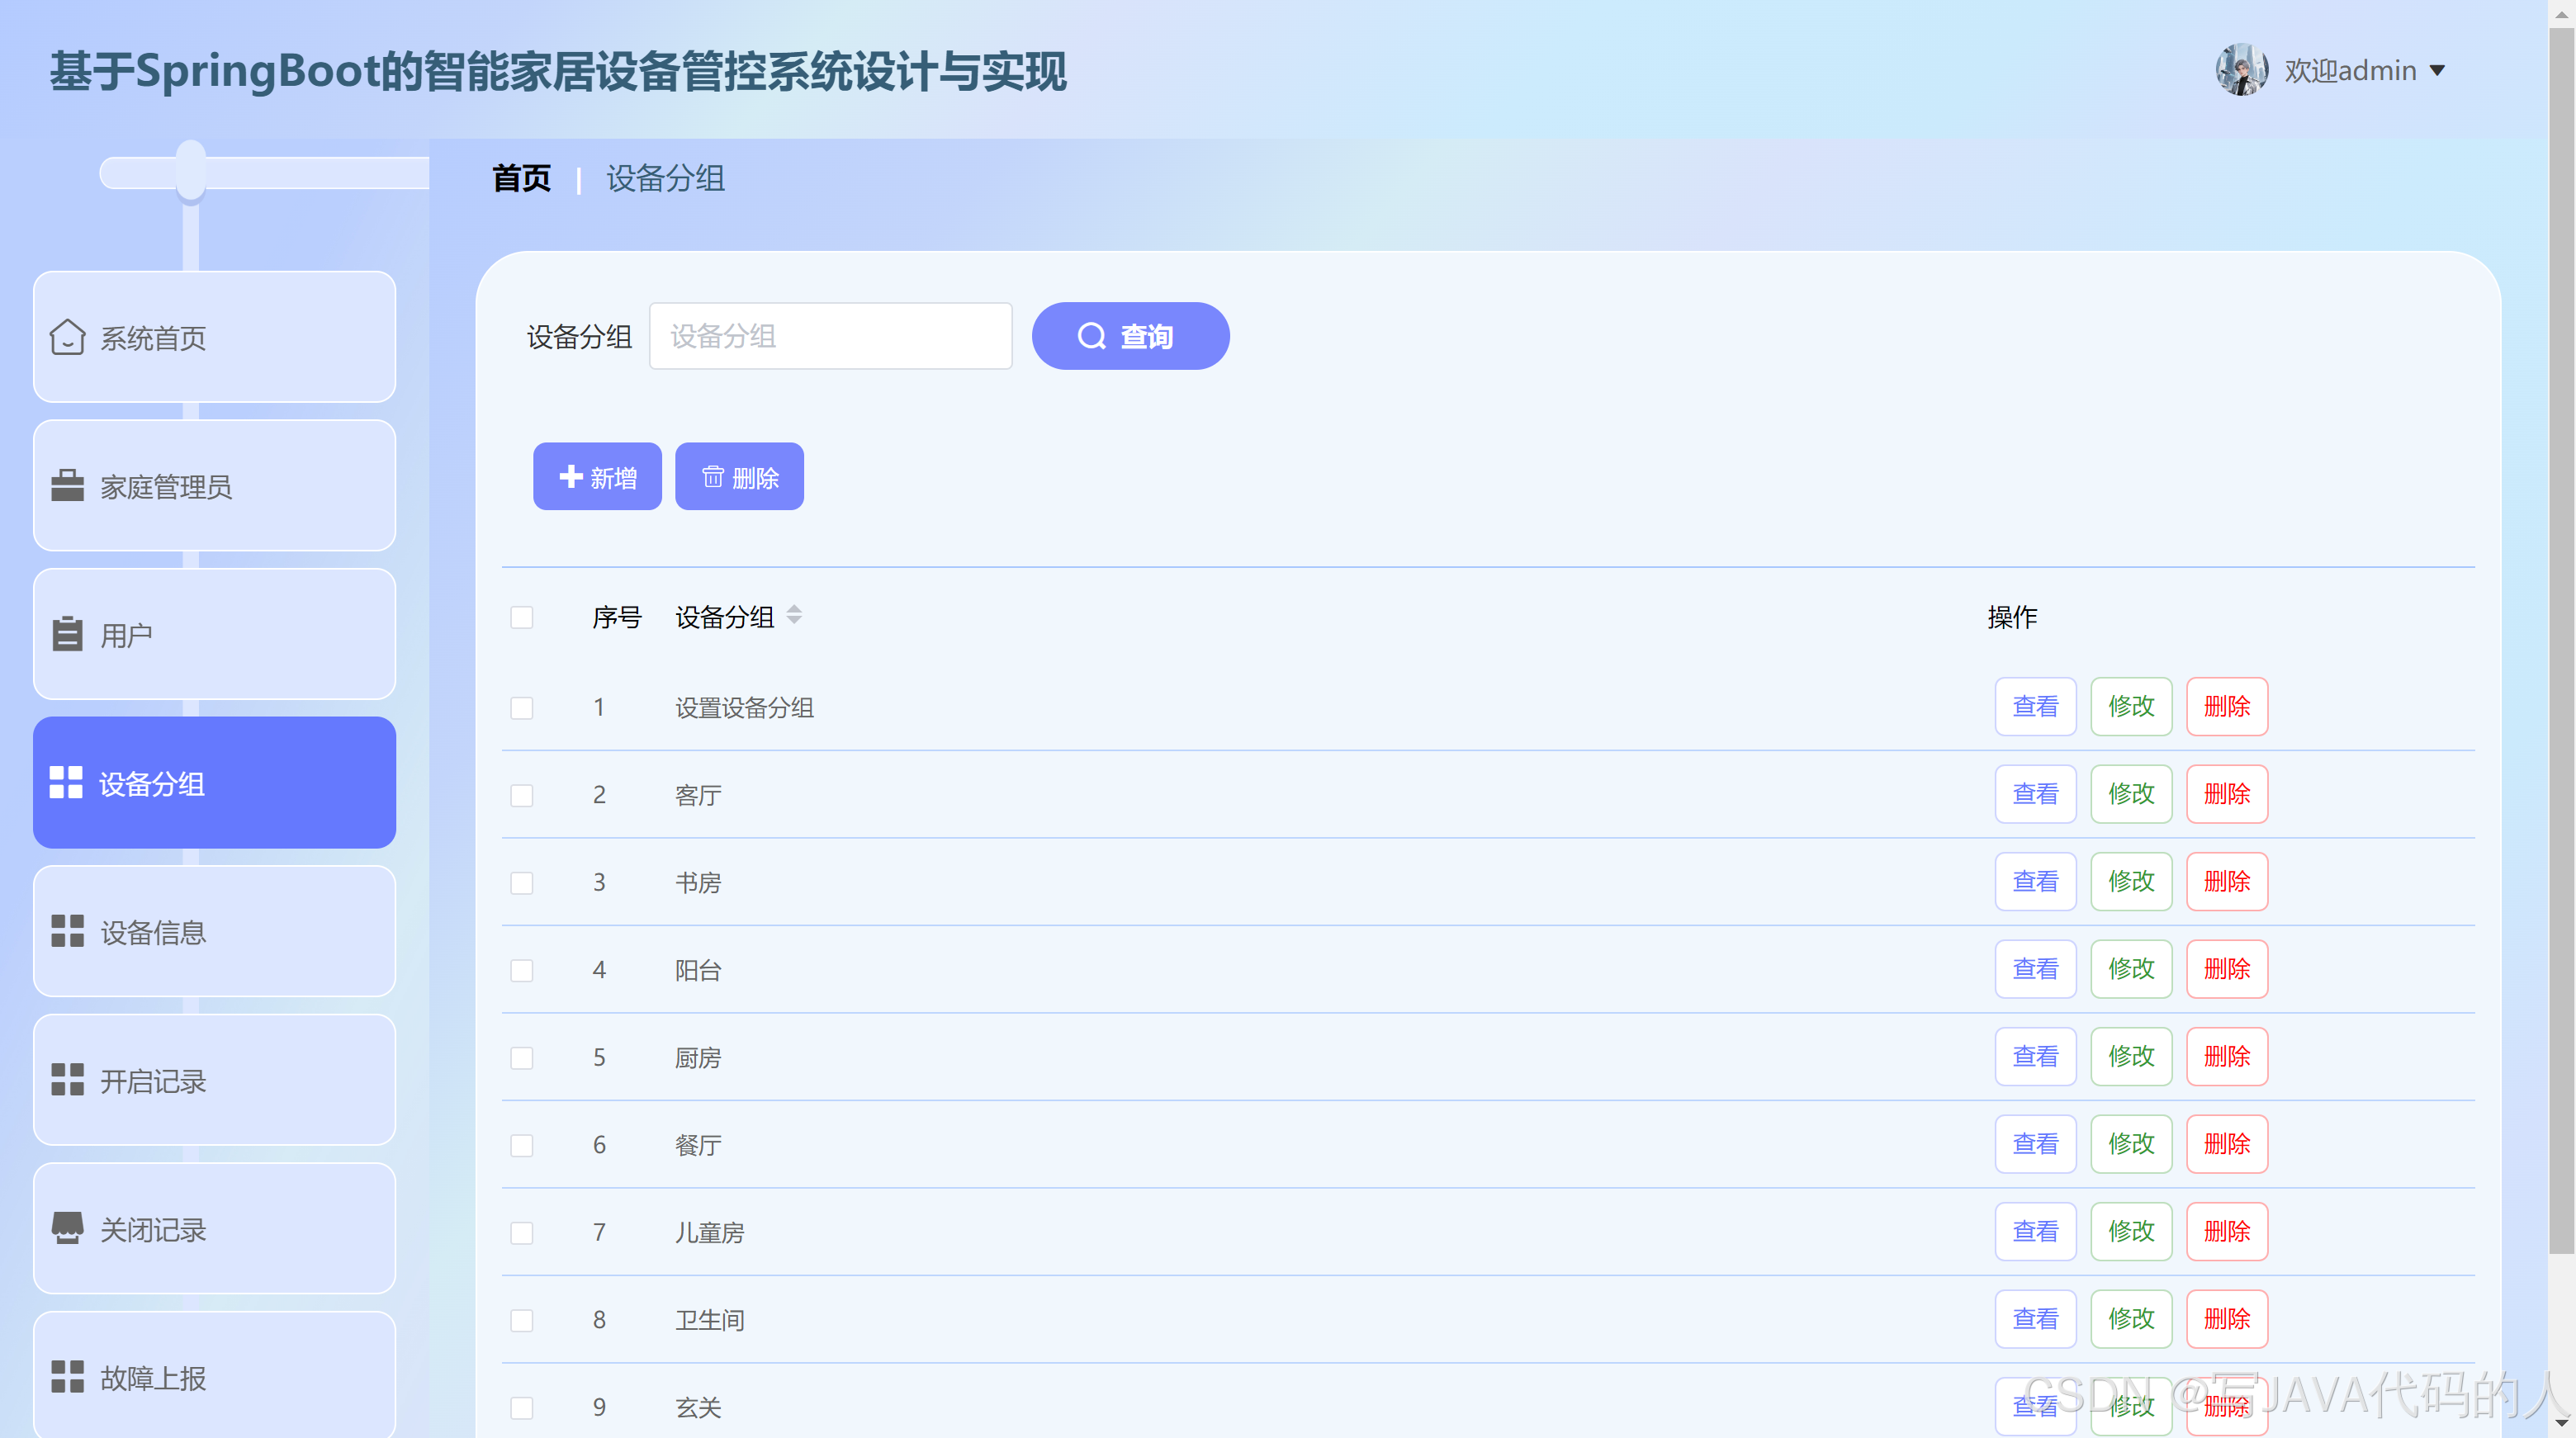Click 删除 for row 书房
2576x1438 pixels.
2227,881
